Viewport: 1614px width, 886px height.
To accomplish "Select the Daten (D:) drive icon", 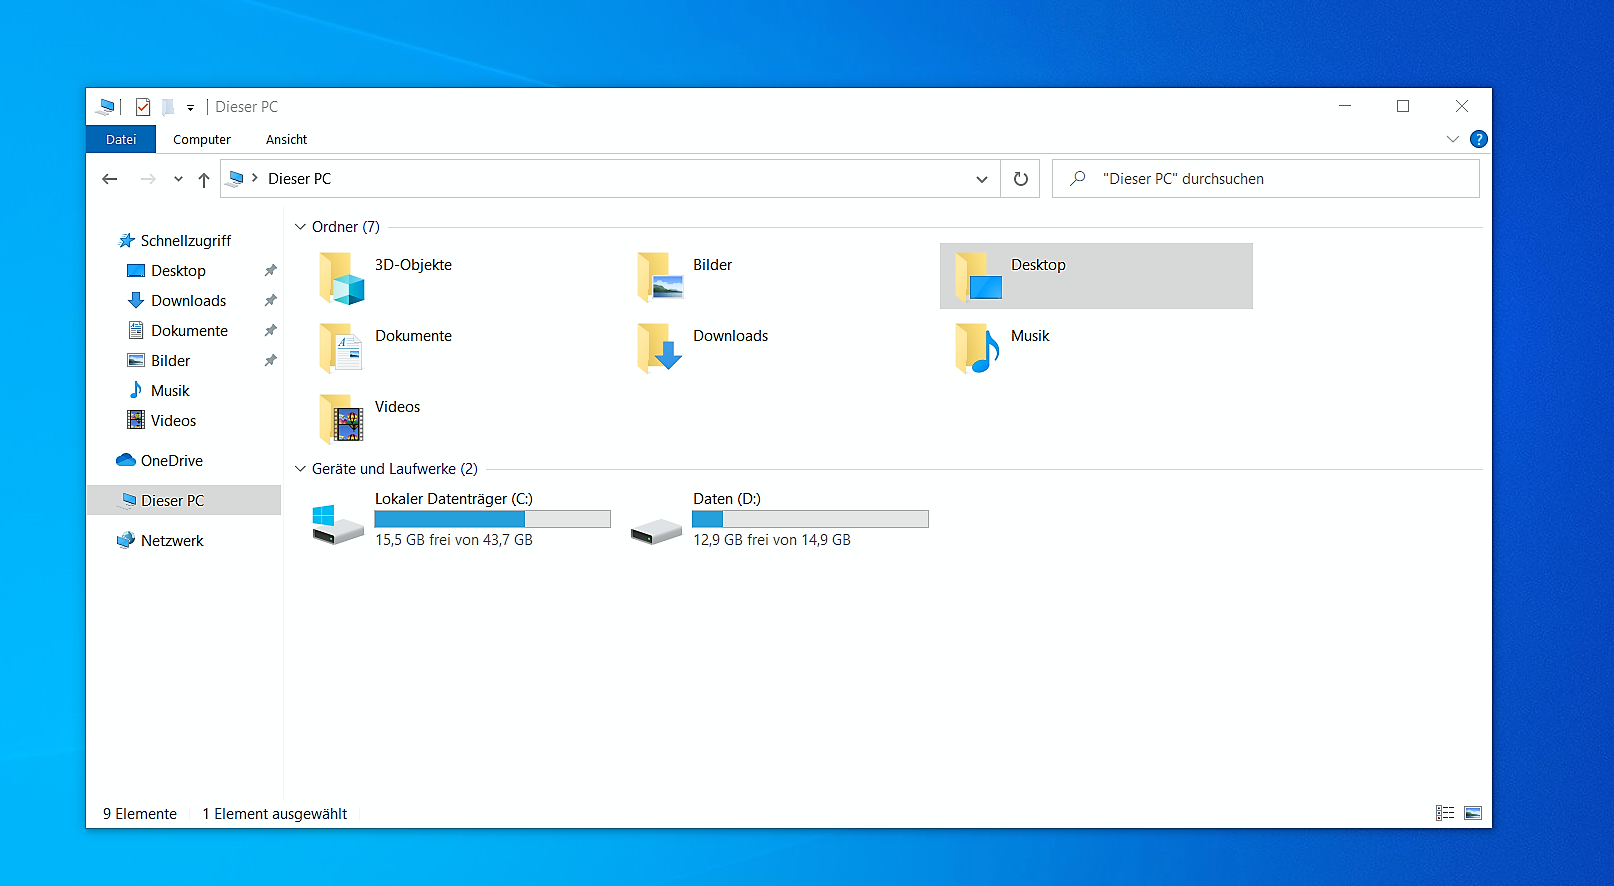I will 656,531.
